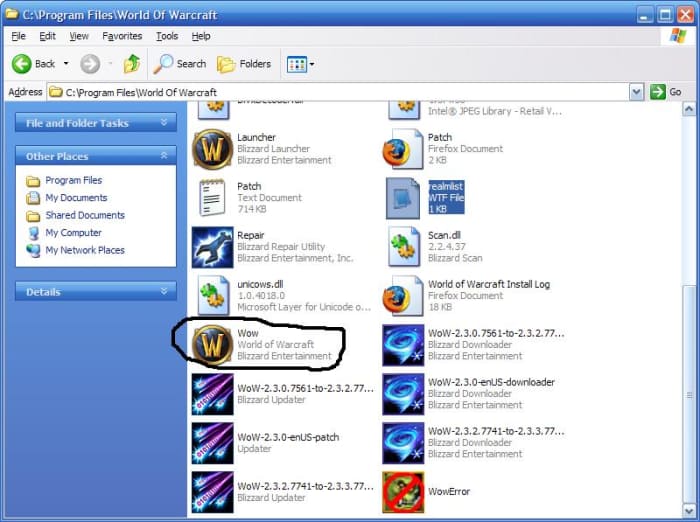Open the Help menu
Viewport: 700px width, 522px height.
pyautogui.click(x=201, y=36)
